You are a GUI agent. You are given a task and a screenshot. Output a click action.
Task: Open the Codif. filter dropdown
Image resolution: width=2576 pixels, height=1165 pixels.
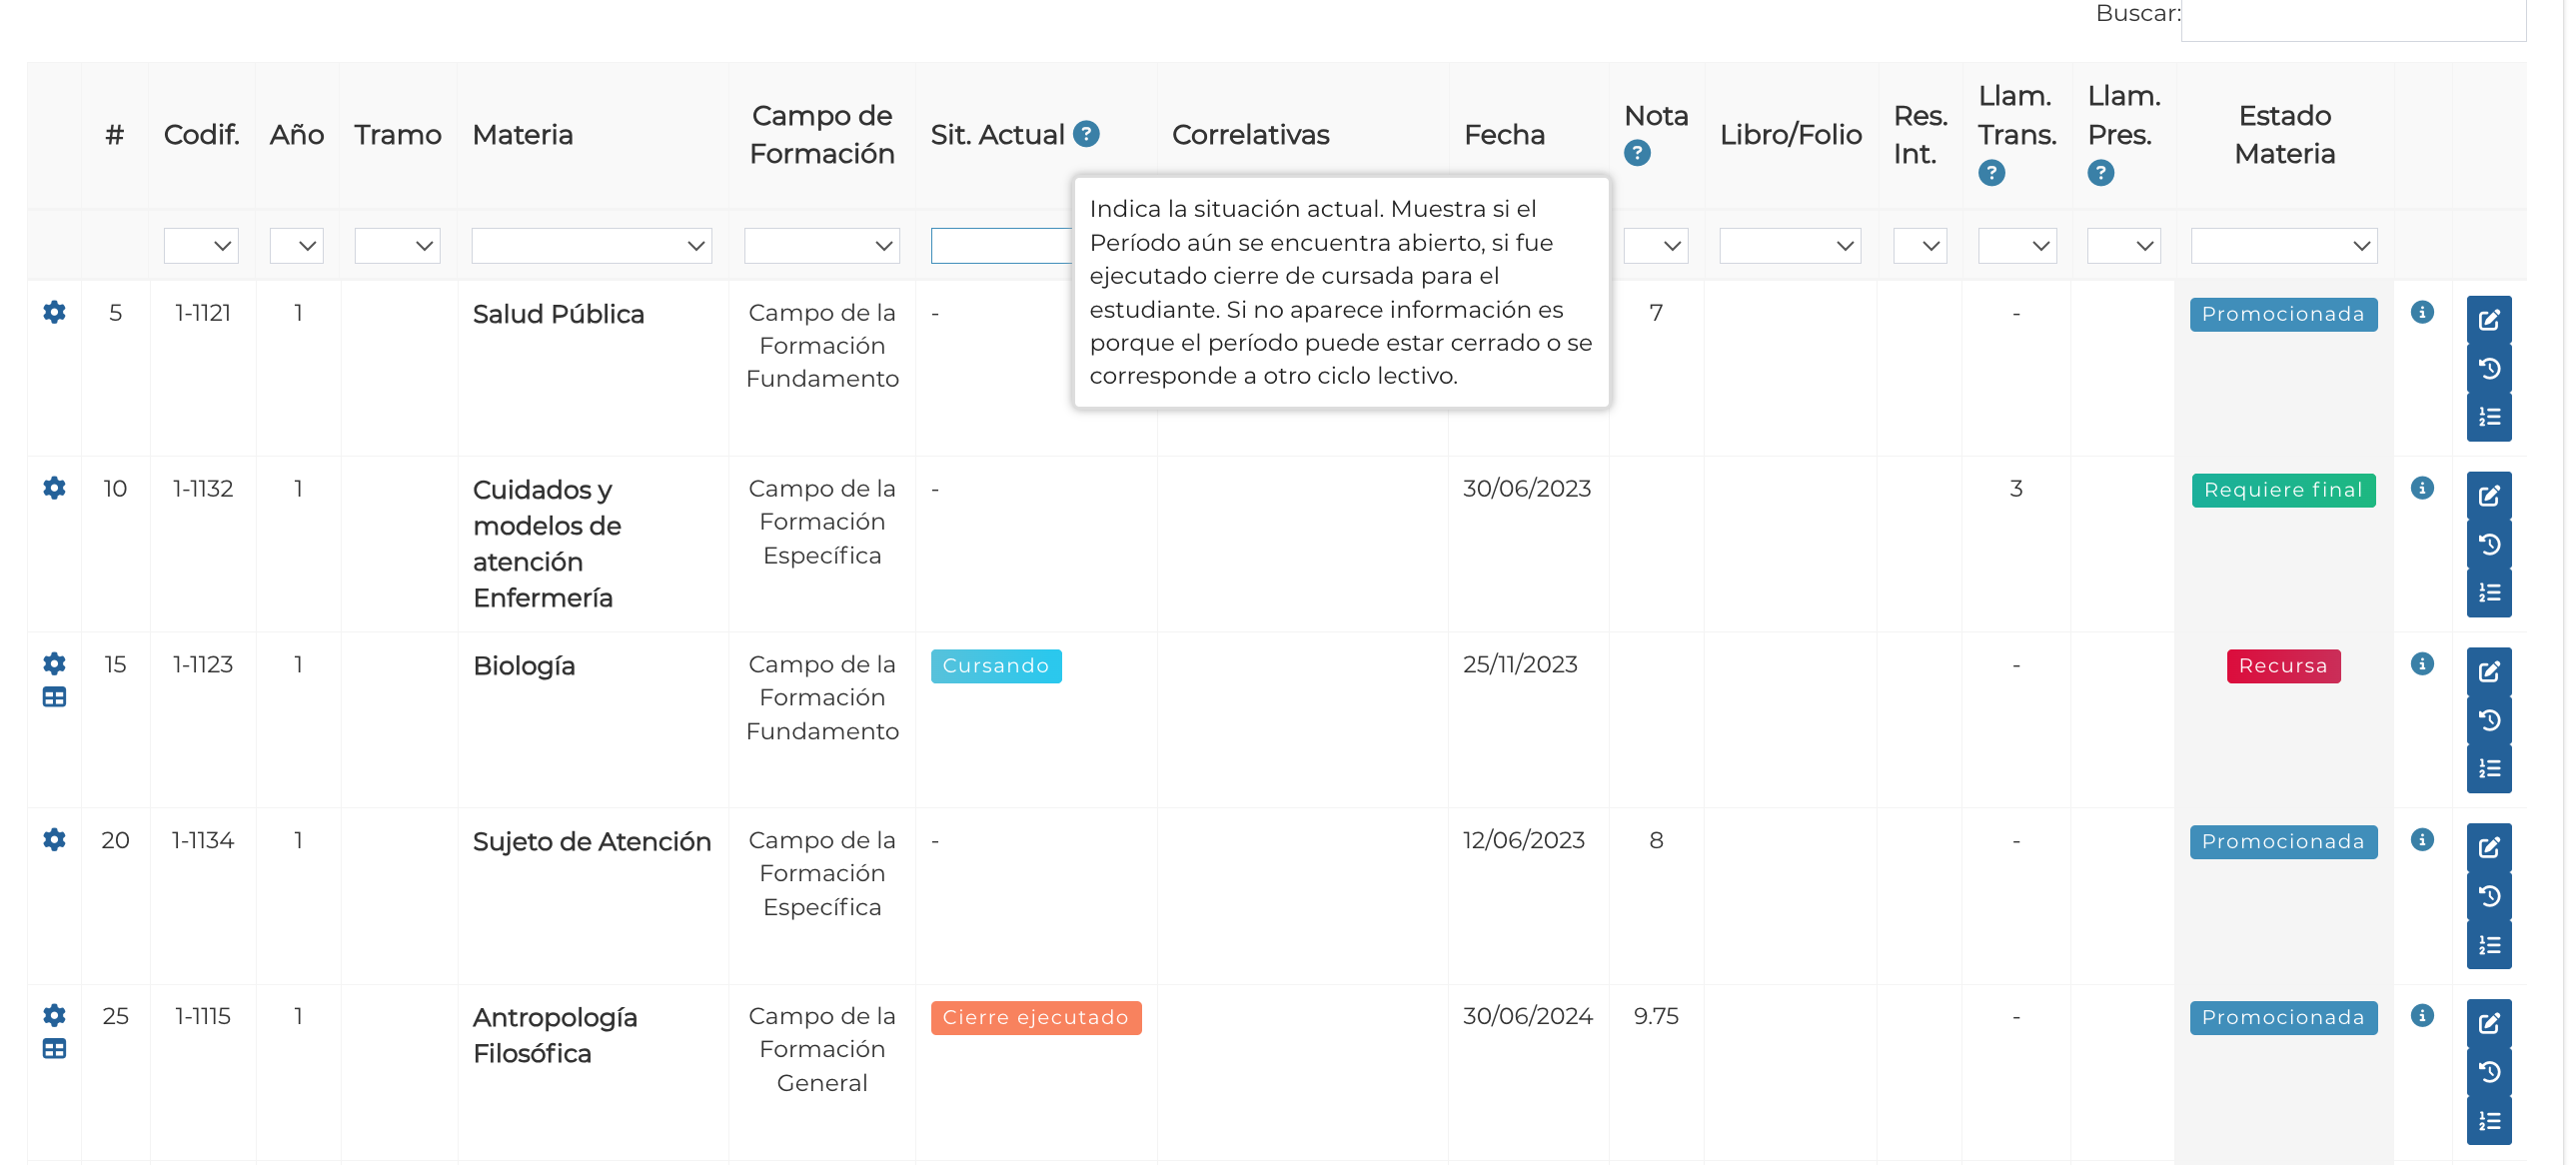click(x=201, y=245)
